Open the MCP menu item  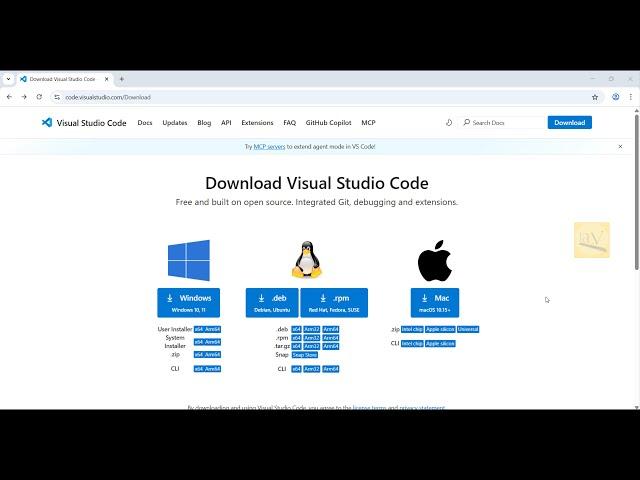click(x=368, y=122)
